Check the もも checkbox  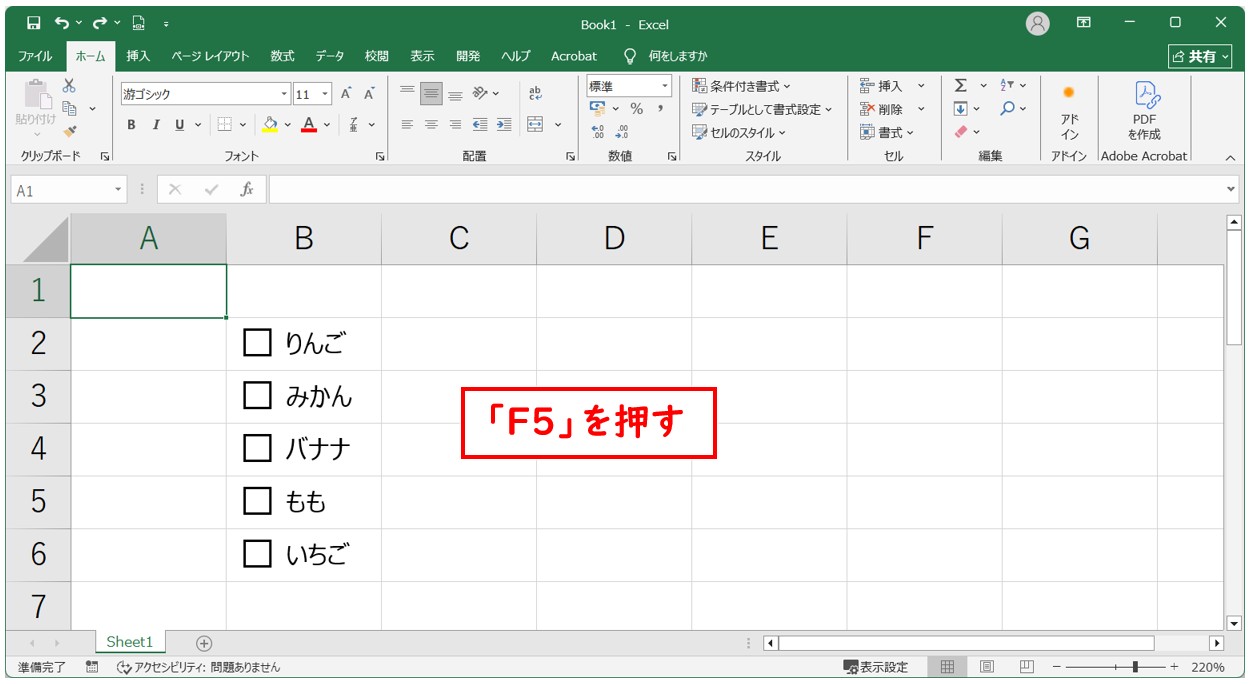(257, 500)
